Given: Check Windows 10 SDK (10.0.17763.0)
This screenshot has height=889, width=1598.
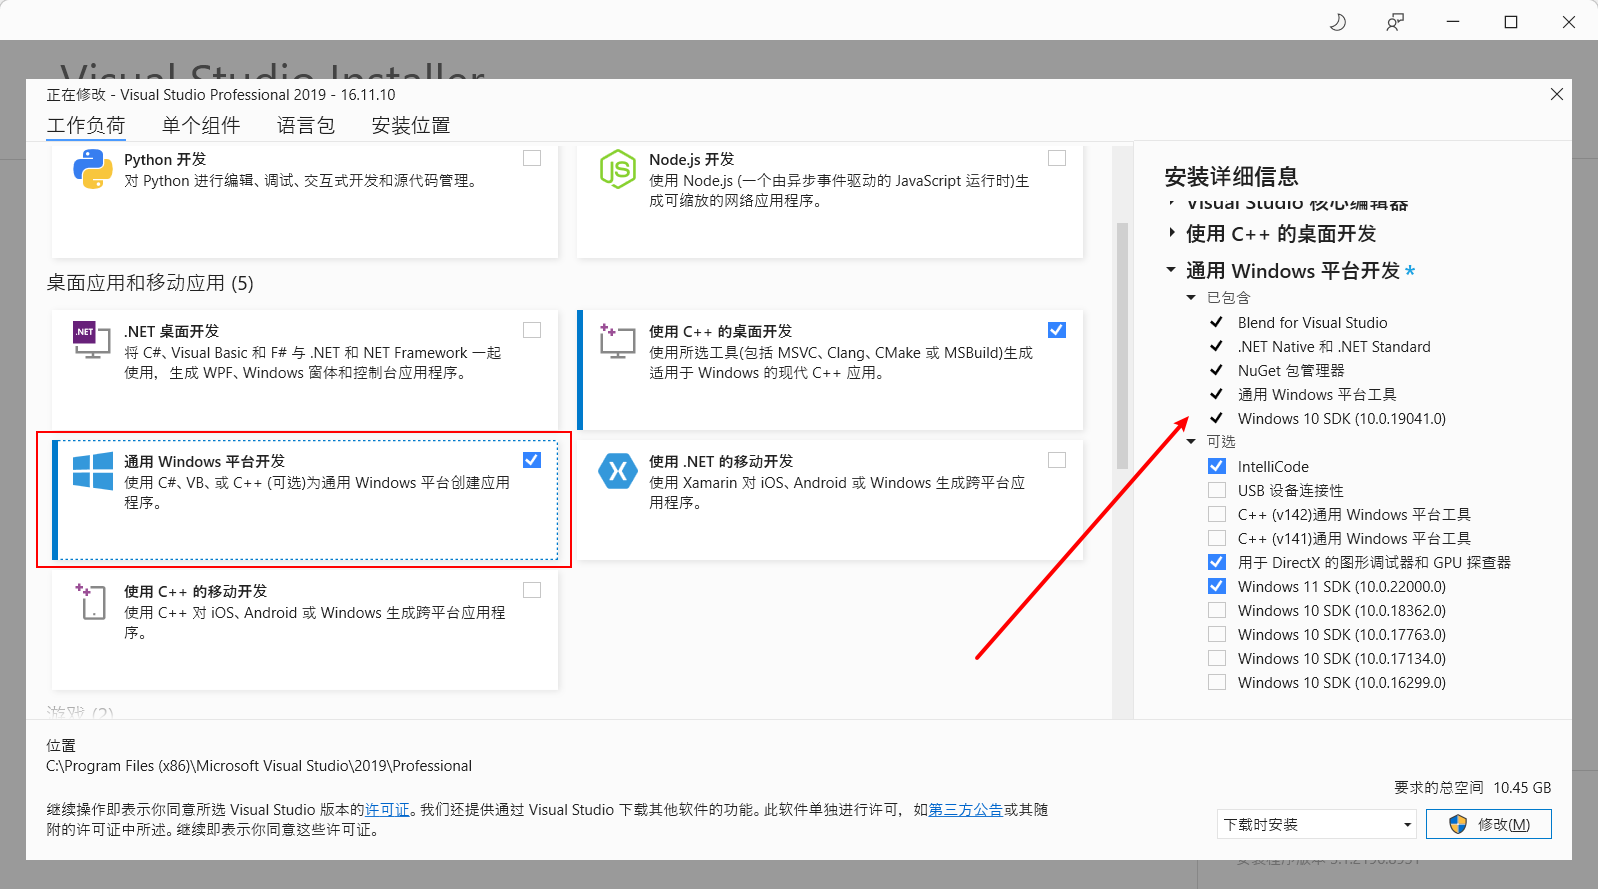Looking at the screenshot, I should pyautogui.click(x=1217, y=634).
